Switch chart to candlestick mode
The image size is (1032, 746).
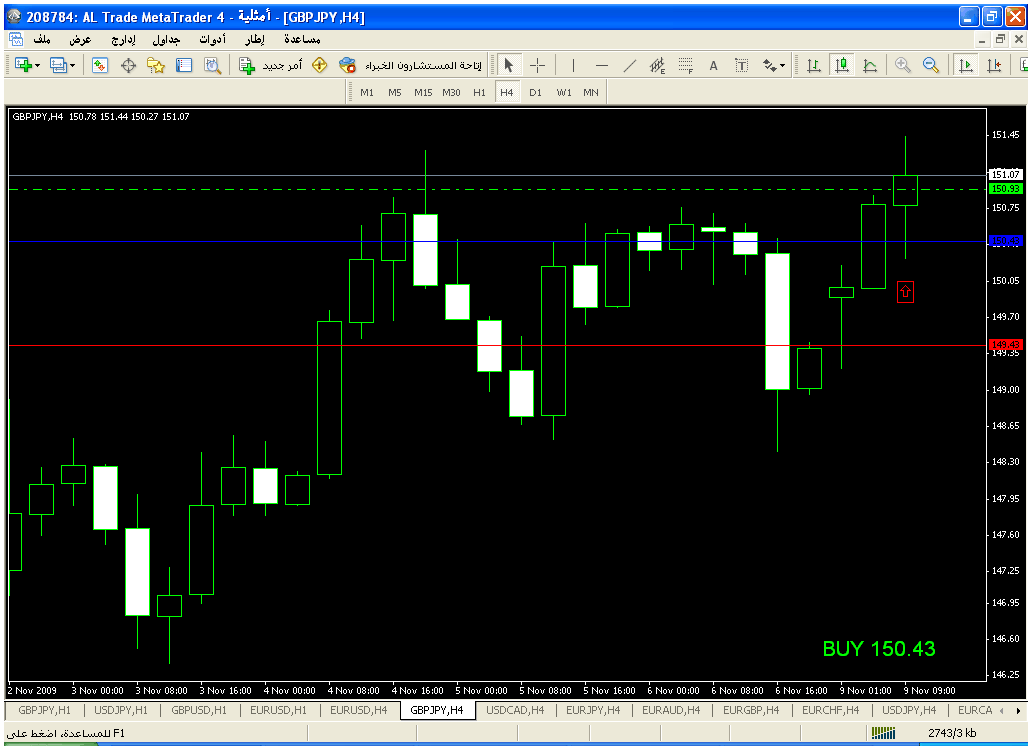coord(842,65)
